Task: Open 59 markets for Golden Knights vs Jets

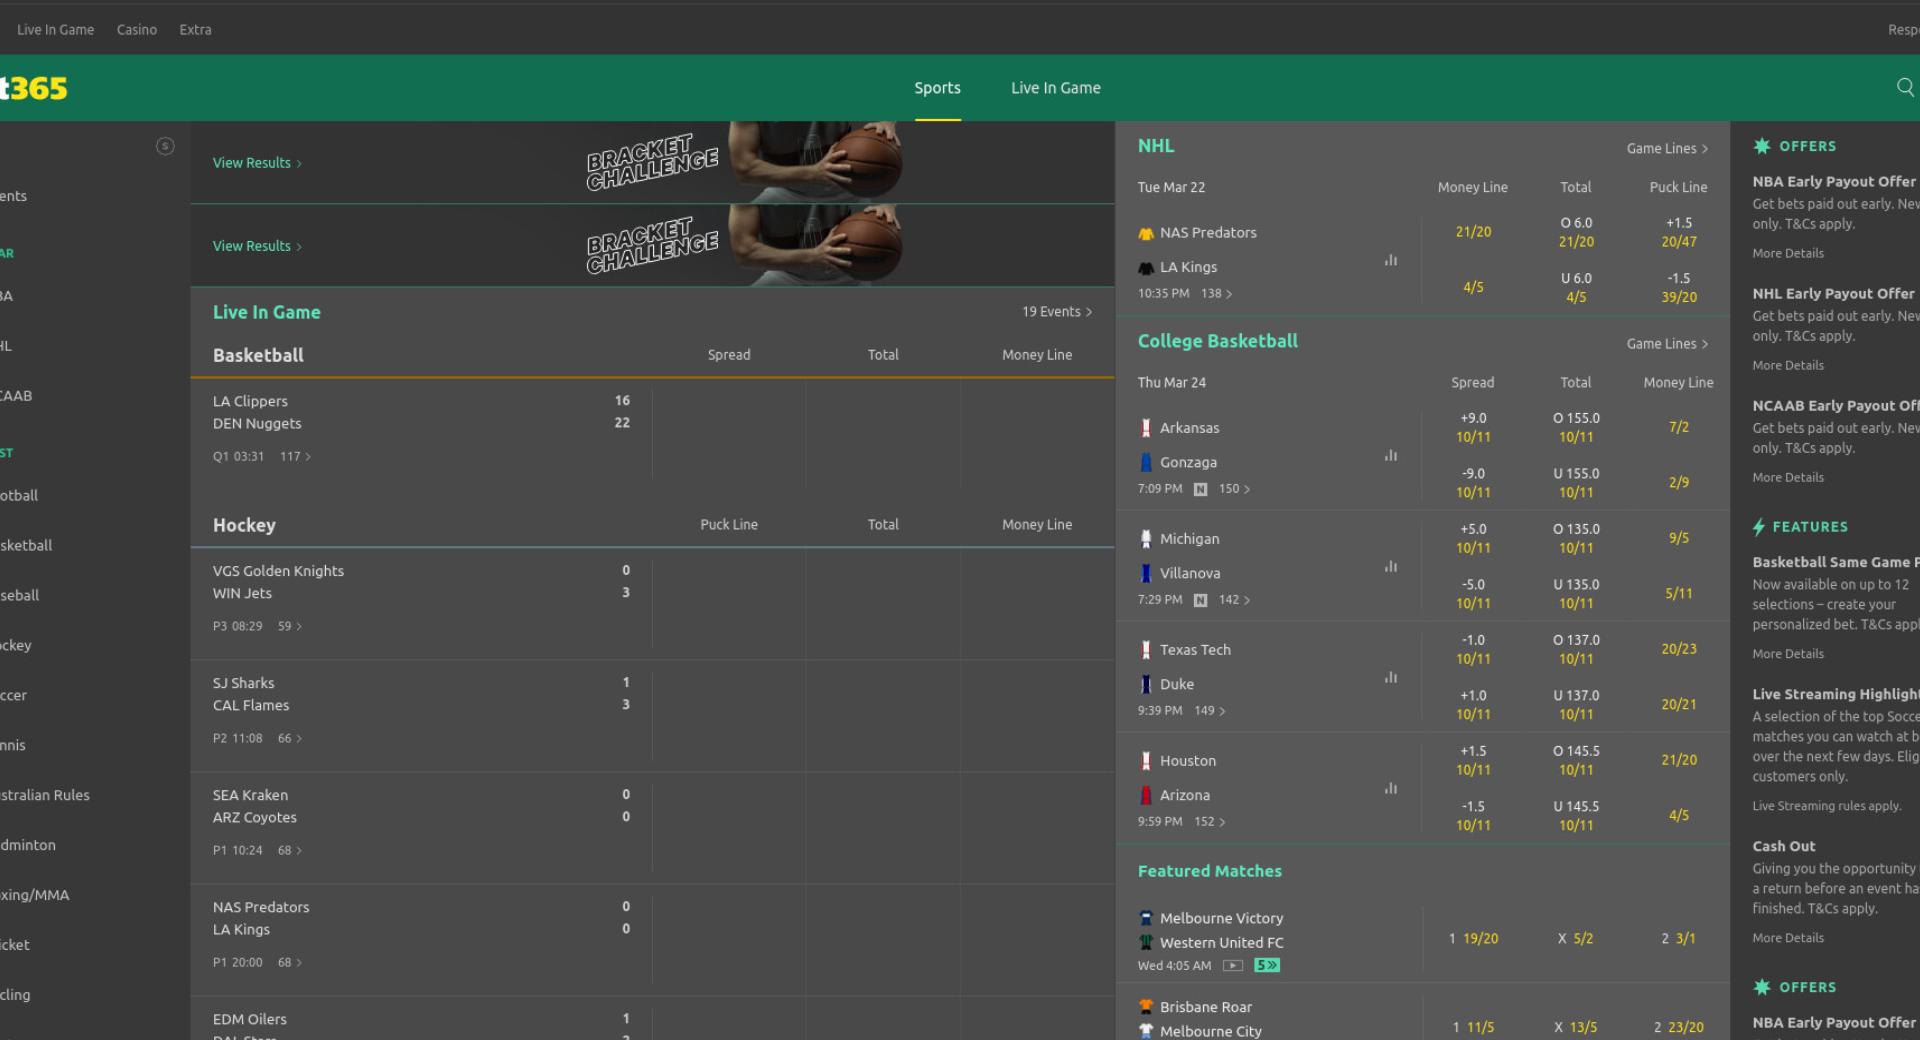Action: point(290,627)
